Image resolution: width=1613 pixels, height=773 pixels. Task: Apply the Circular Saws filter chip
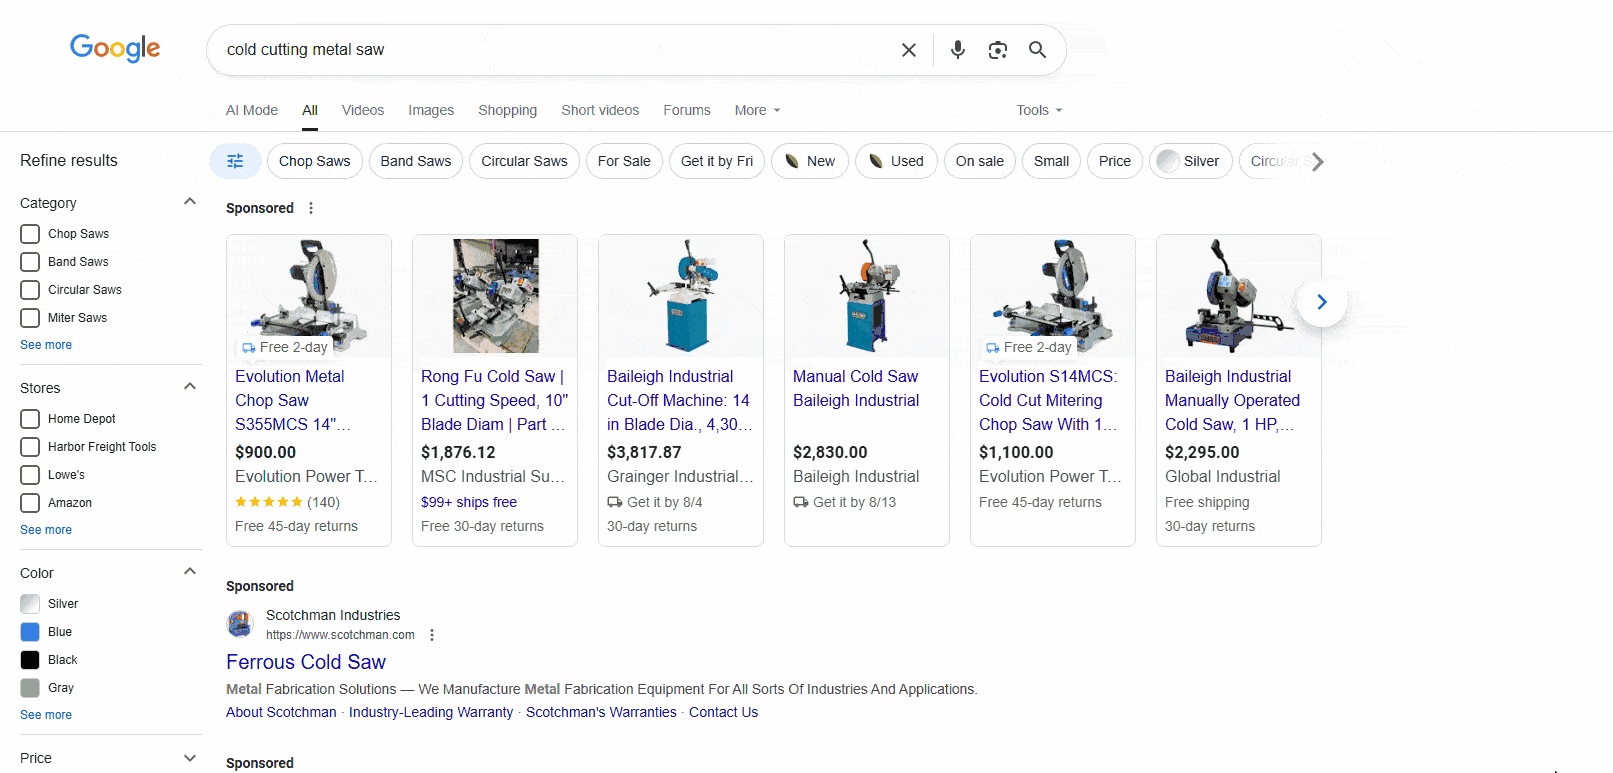click(x=524, y=161)
